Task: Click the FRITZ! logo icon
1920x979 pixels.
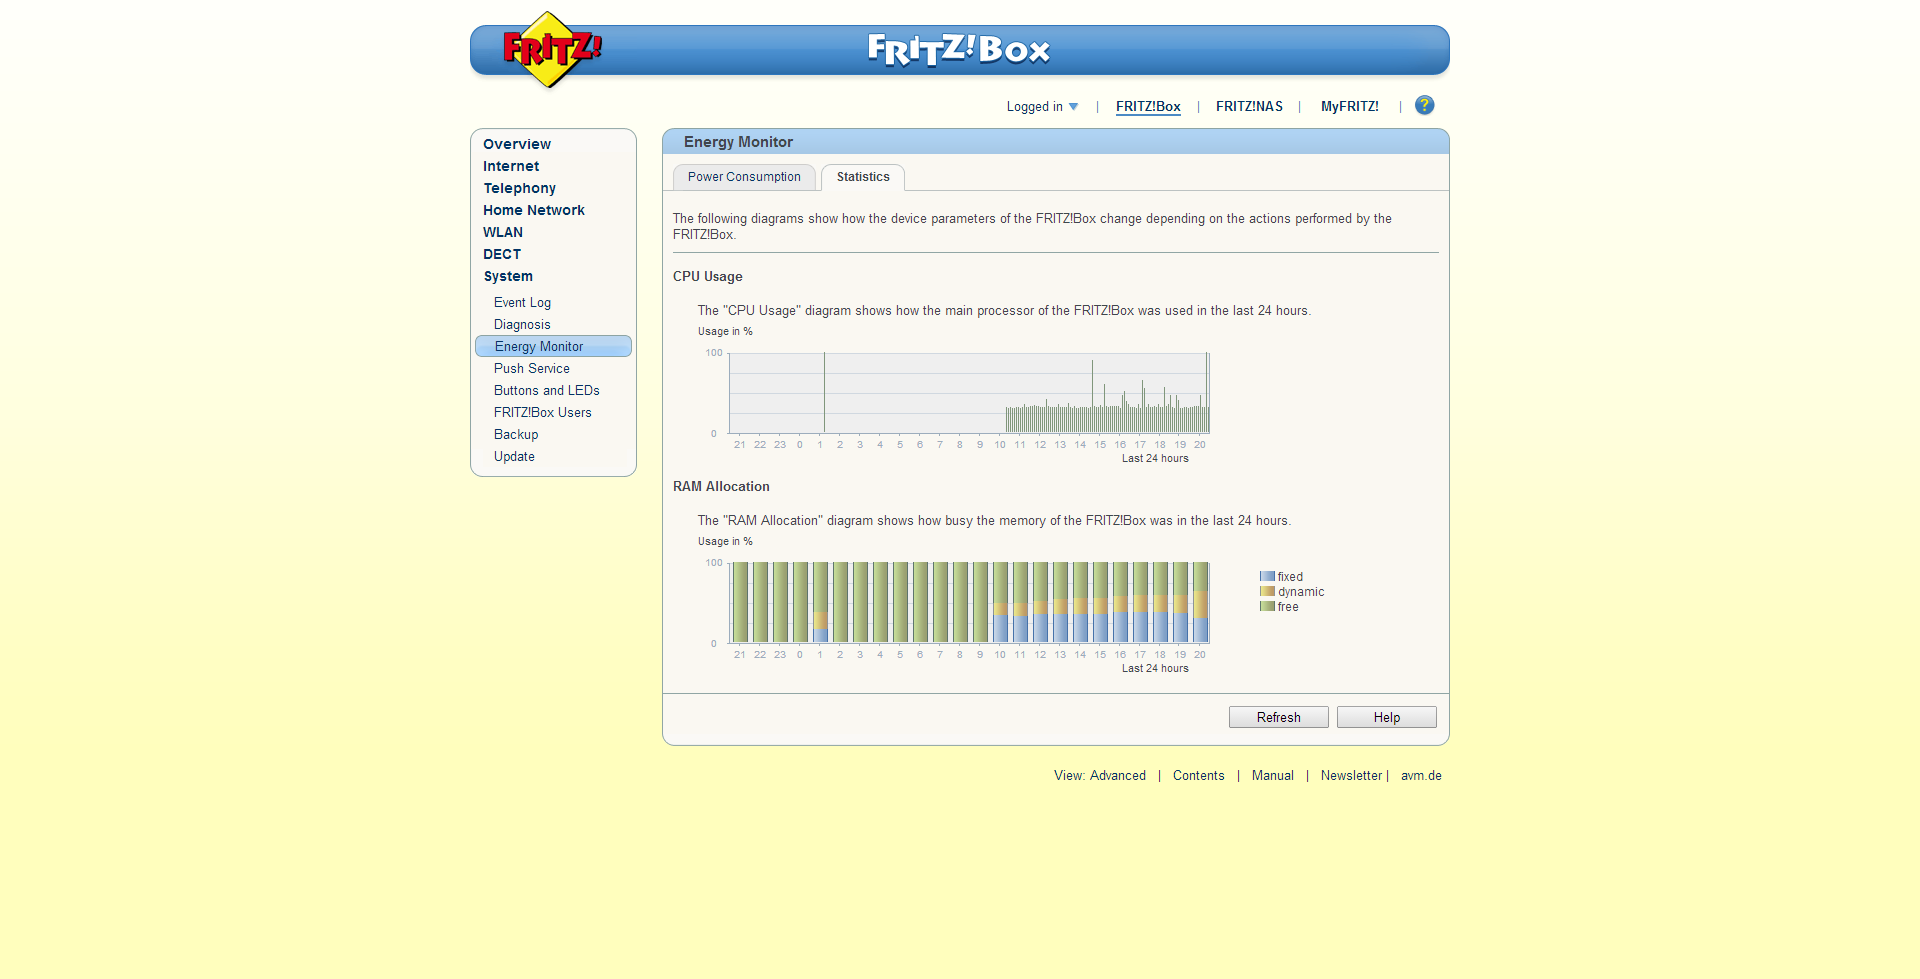Action: pos(550,49)
